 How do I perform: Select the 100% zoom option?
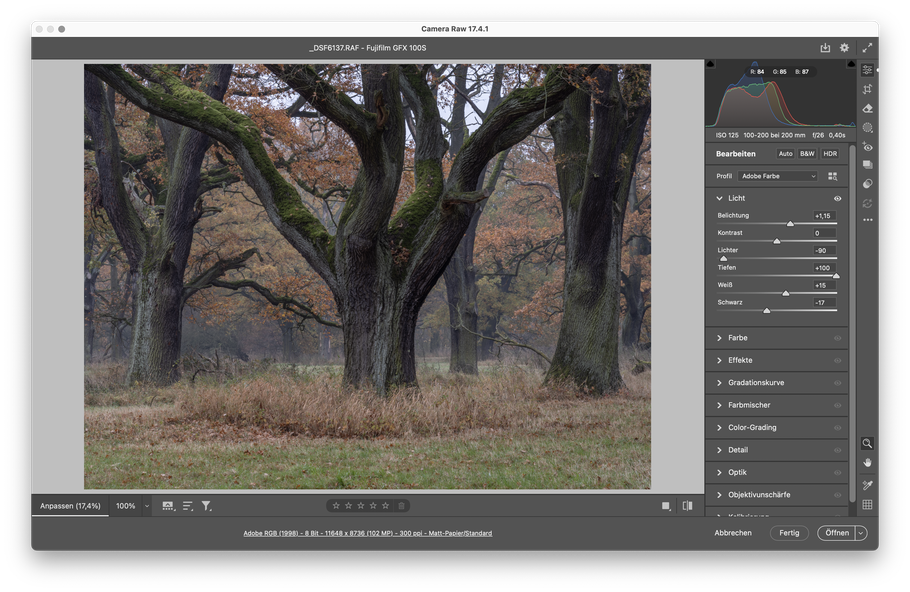[x=125, y=506]
